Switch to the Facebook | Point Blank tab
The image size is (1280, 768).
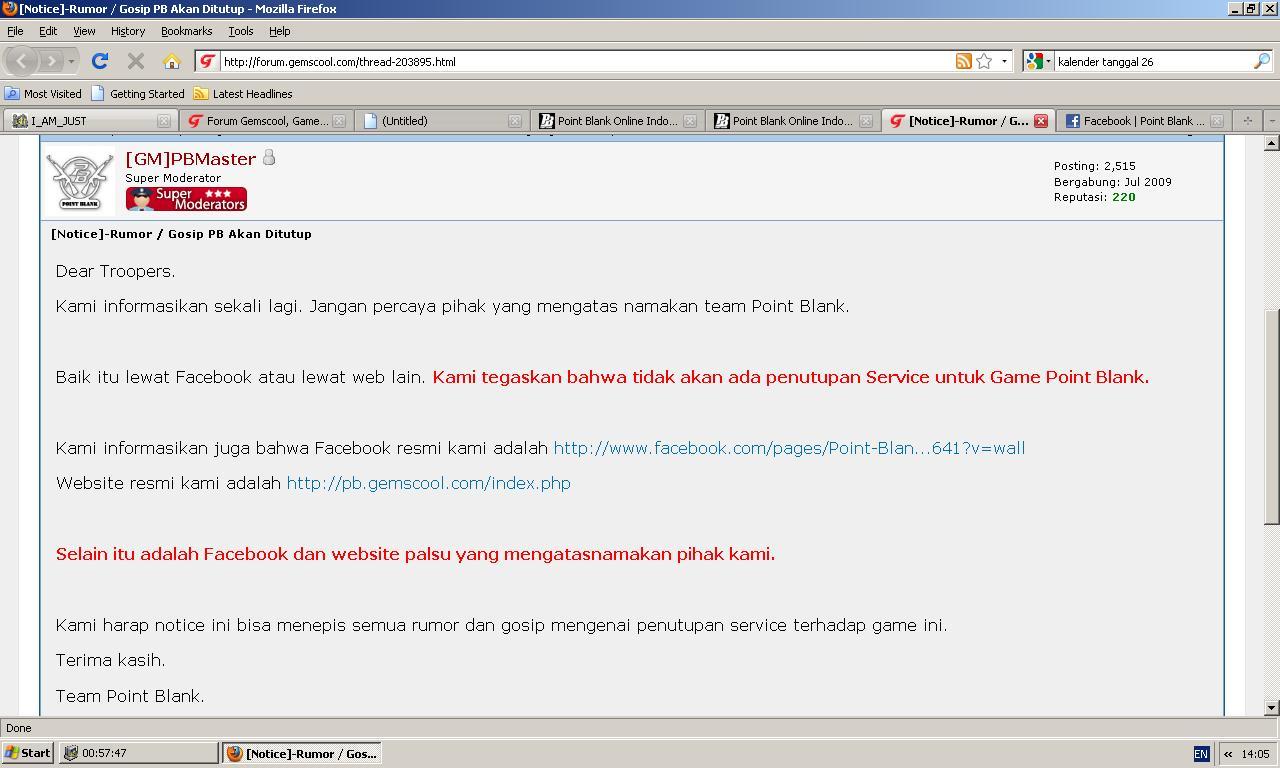coord(1143,120)
